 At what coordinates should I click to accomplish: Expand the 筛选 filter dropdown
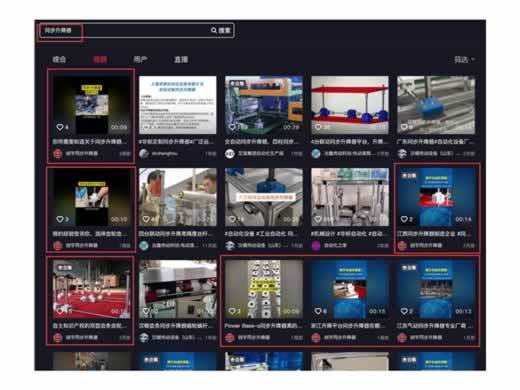click(464, 60)
